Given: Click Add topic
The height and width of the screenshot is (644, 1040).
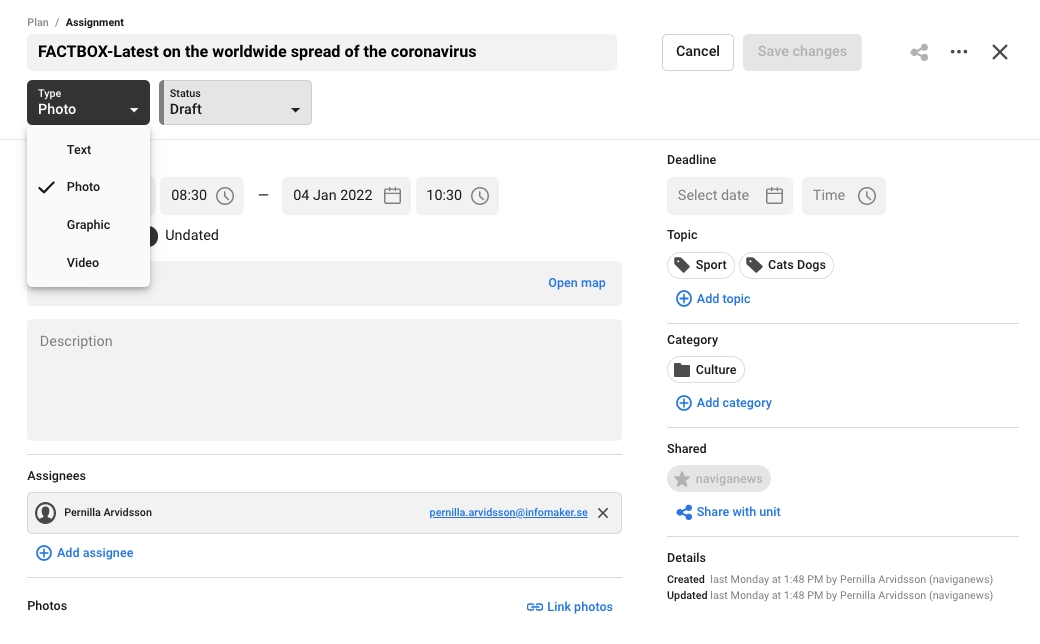Looking at the screenshot, I should [713, 299].
